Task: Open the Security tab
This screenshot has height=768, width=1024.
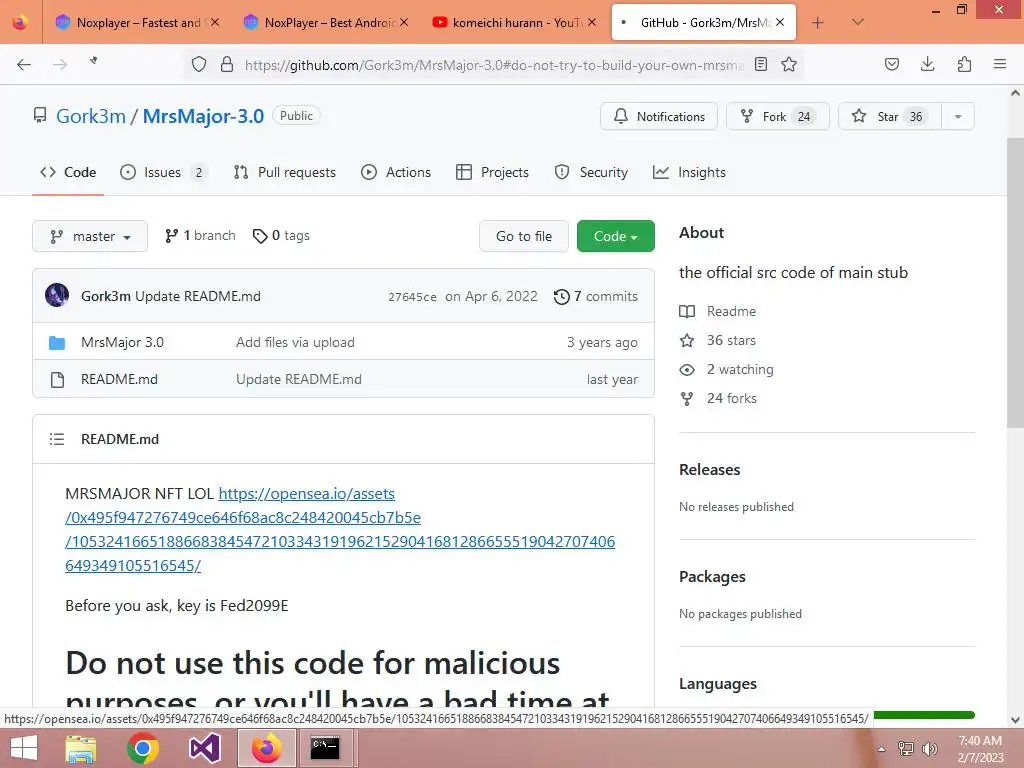Action: click(x=591, y=172)
